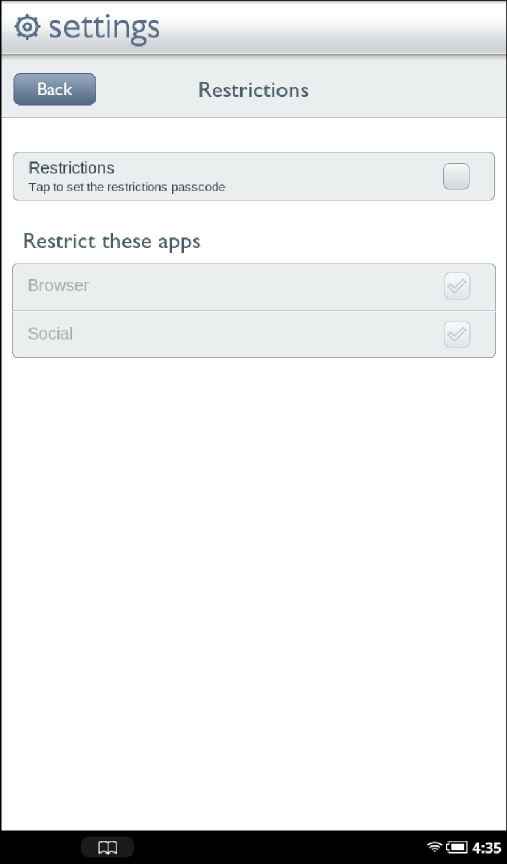This screenshot has width=507, height=864.
Task: Go Back to previous settings page
Action: click(x=55, y=89)
